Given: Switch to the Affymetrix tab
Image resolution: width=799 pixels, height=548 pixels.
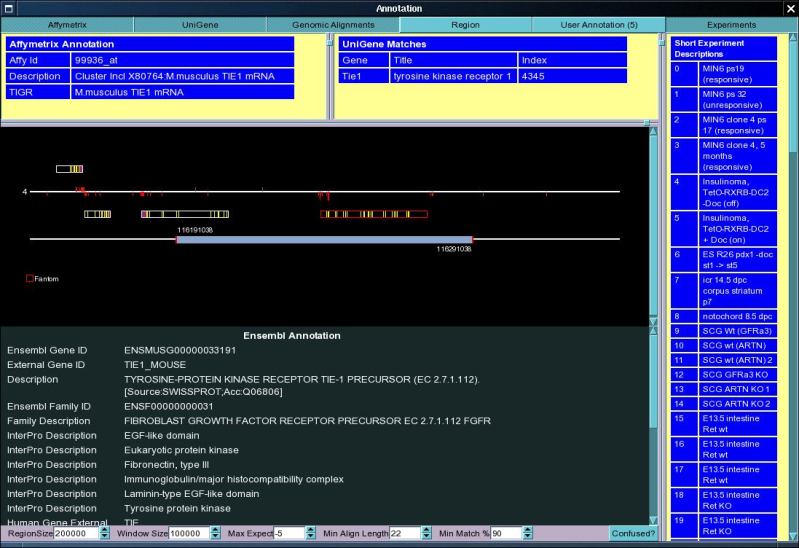Looking at the screenshot, I should pos(67,24).
